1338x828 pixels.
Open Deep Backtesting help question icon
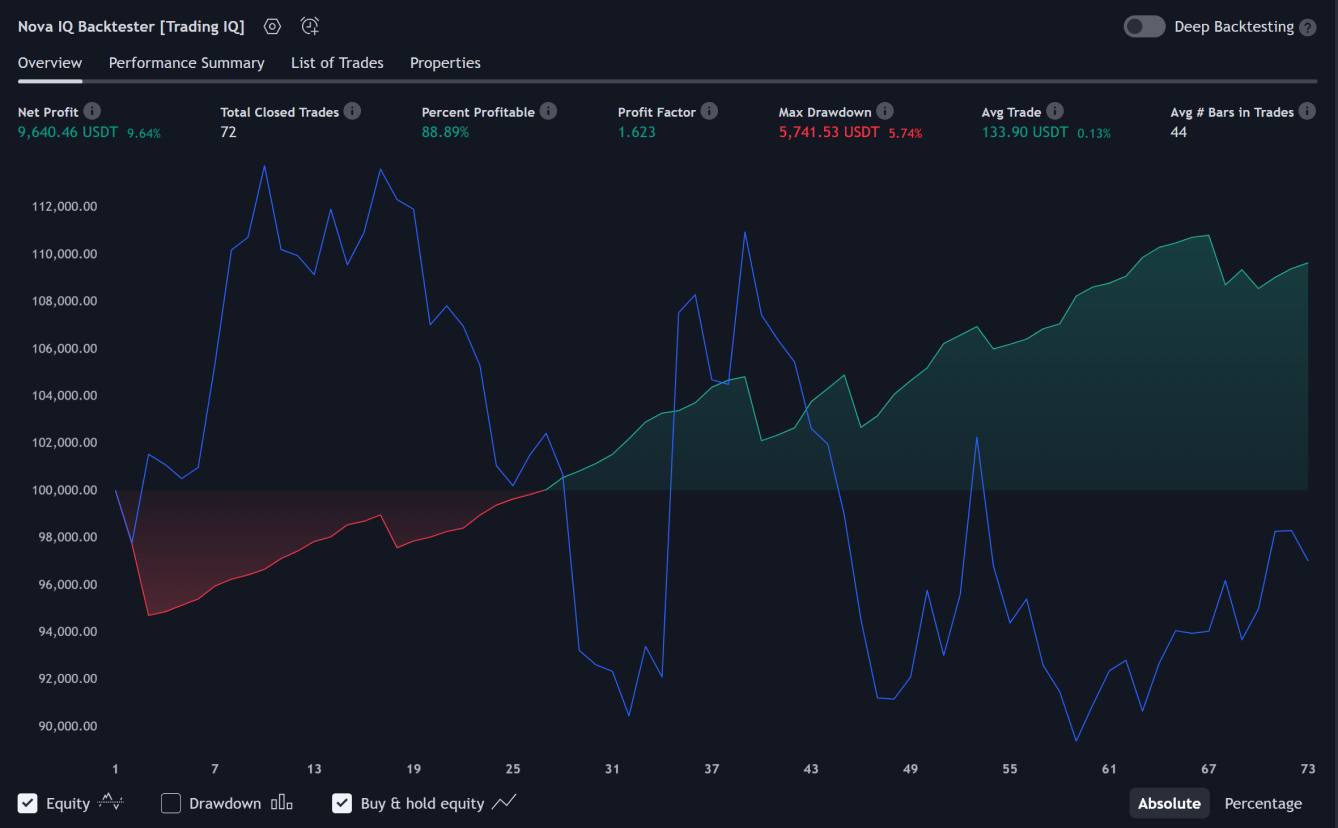tap(1307, 28)
